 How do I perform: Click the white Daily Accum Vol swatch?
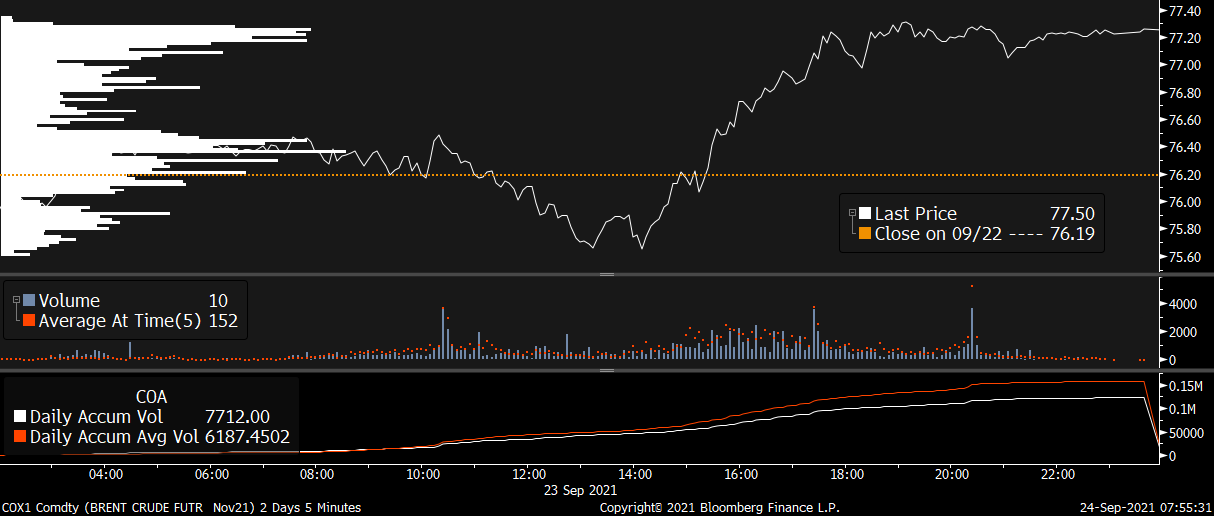pyautogui.click(x=20, y=416)
